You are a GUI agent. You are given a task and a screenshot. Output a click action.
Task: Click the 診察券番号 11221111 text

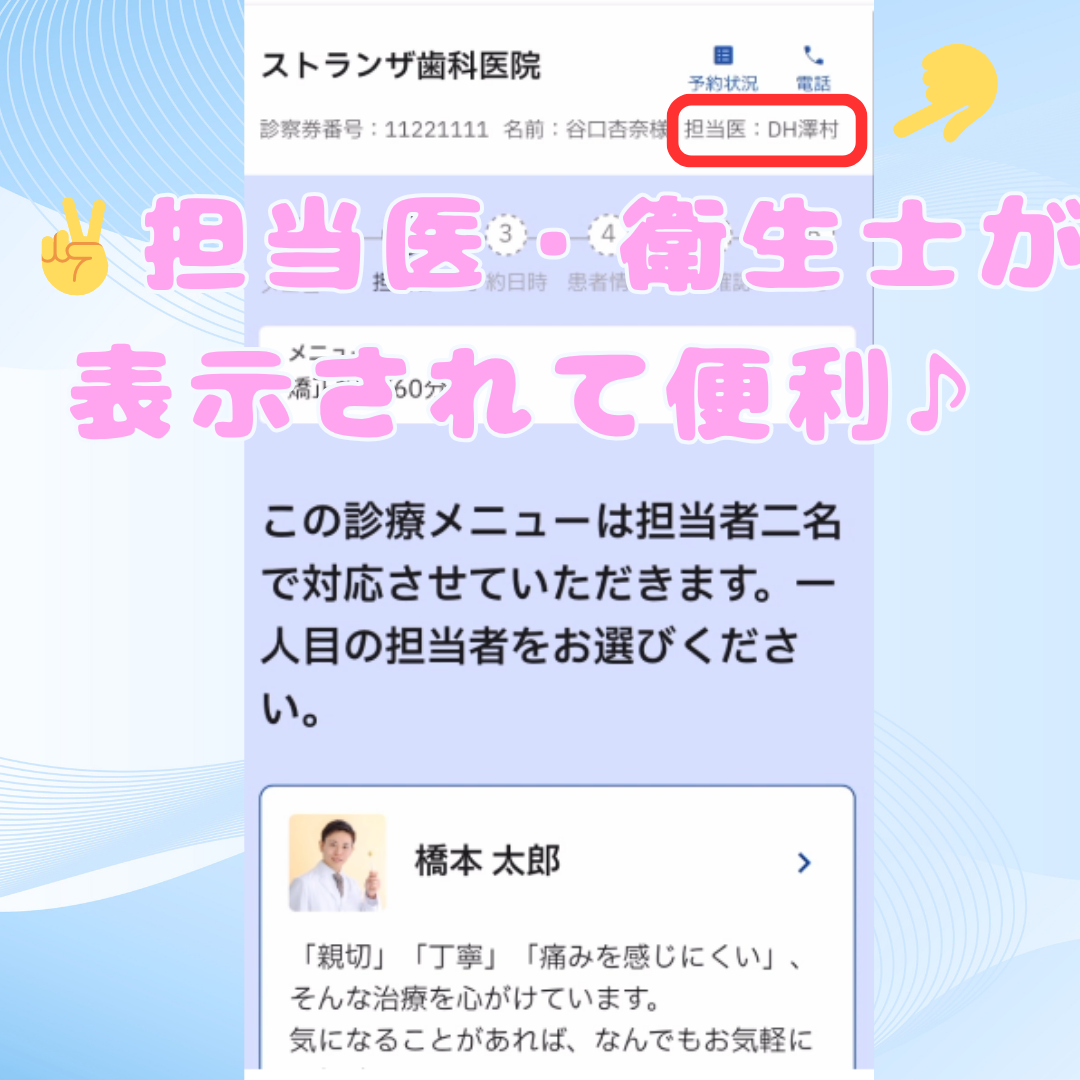pos(374,129)
